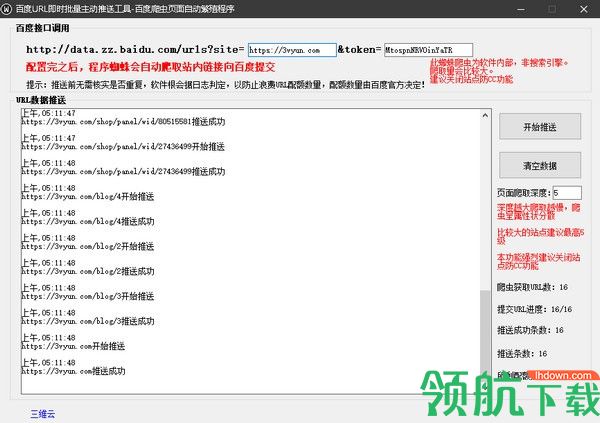Click the red 深度越大爬取越慢 note
The width and height of the screenshot is (600, 423).
(x=538, y=211)
